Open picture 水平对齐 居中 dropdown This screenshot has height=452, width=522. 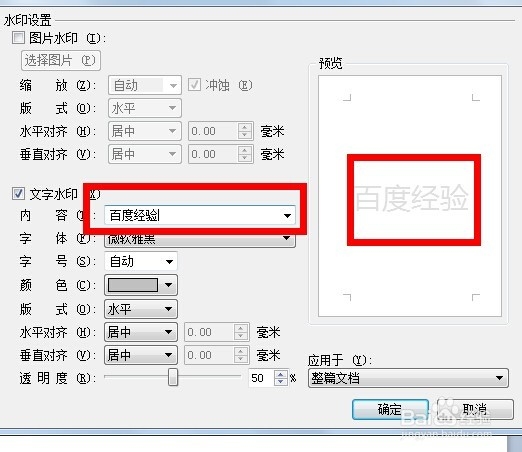tap(145, 131)
